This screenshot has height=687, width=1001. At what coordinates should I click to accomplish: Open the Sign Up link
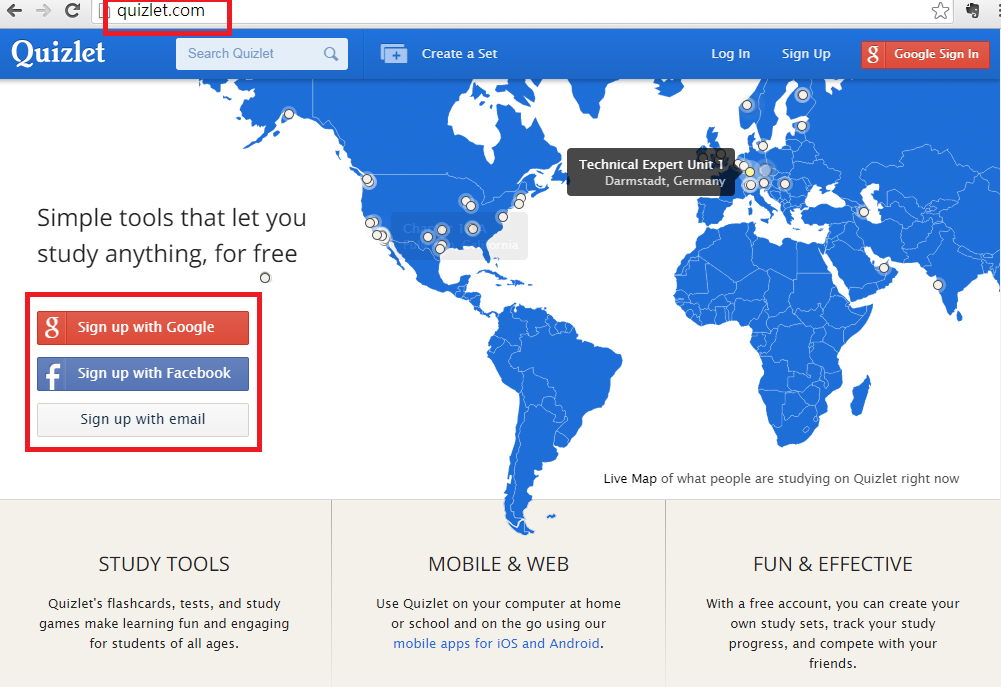point(806,54)
